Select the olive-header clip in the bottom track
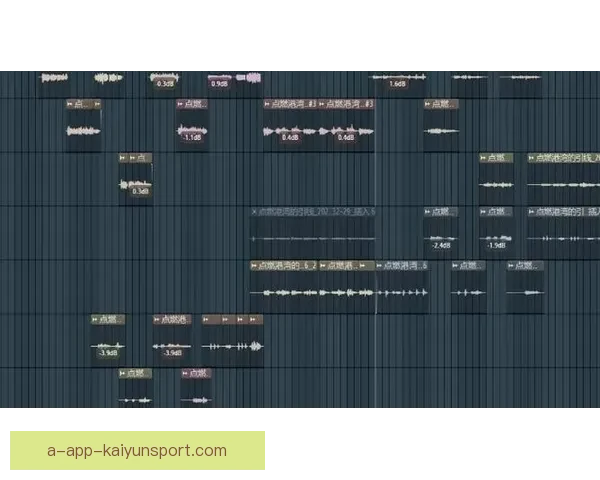Image resolution: width=600 pixels, height=480 pixels. click(136, 374)
